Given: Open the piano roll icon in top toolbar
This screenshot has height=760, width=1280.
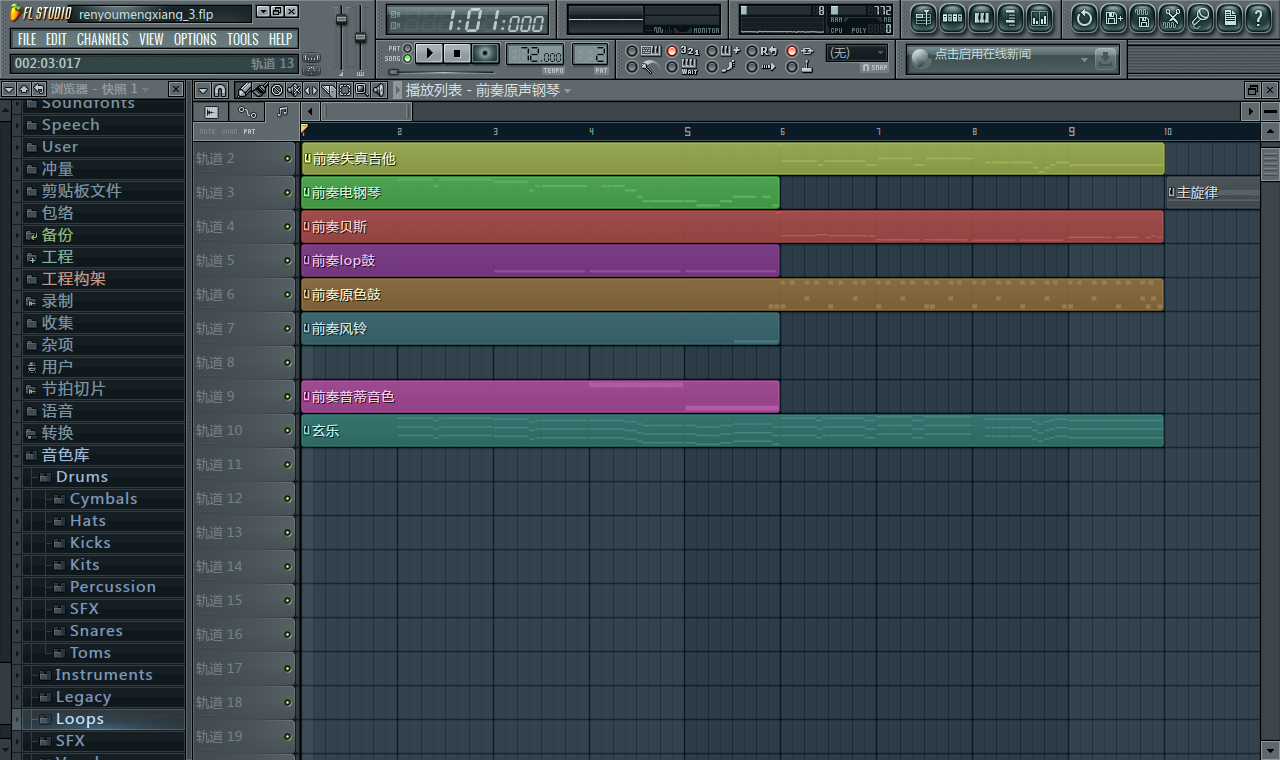Looking at the screenshot, I should (981, 18).
